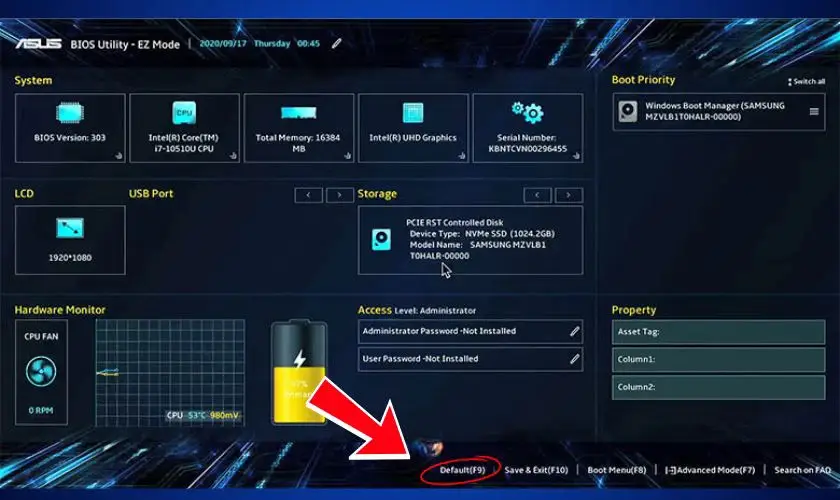Click the Asset Tag field
The image size is (840, 500).
pos(718,332)
